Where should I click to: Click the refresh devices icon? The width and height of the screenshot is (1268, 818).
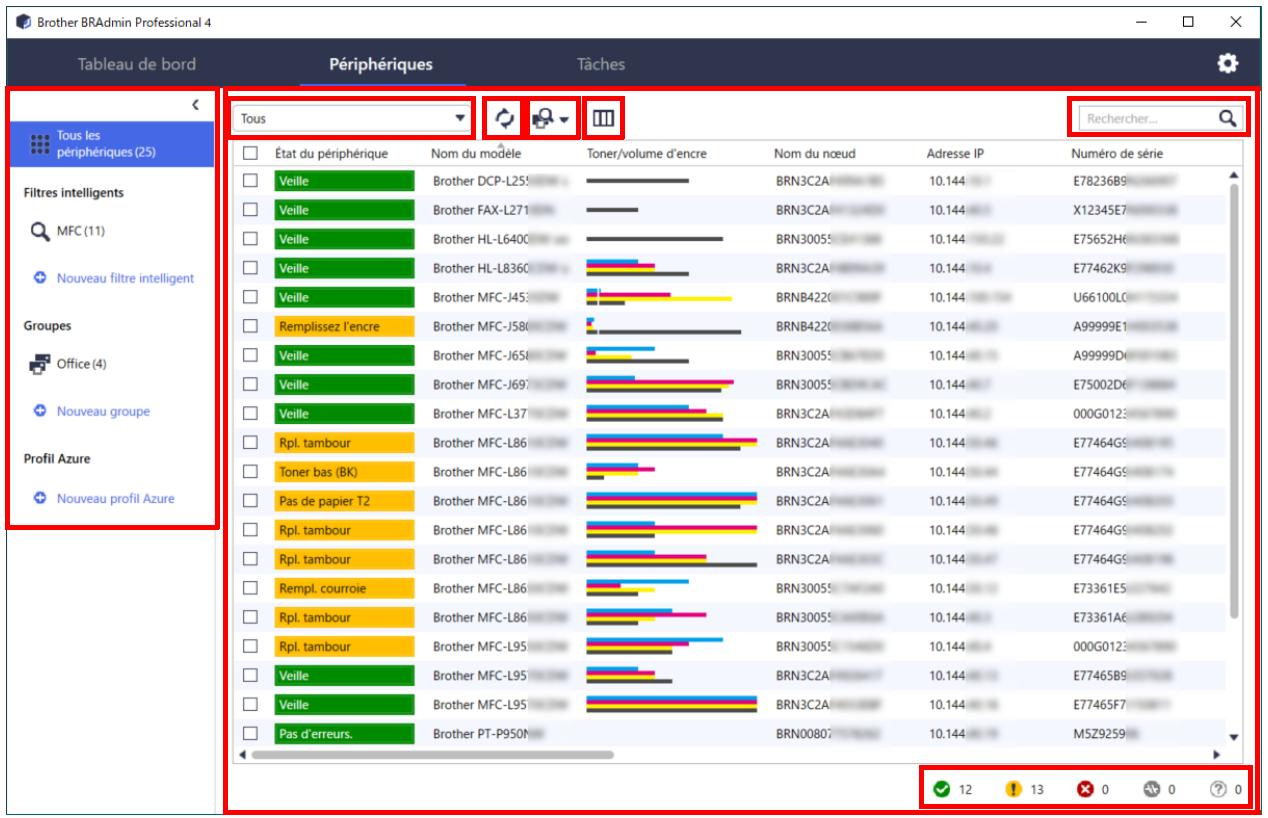click(504, 118)
